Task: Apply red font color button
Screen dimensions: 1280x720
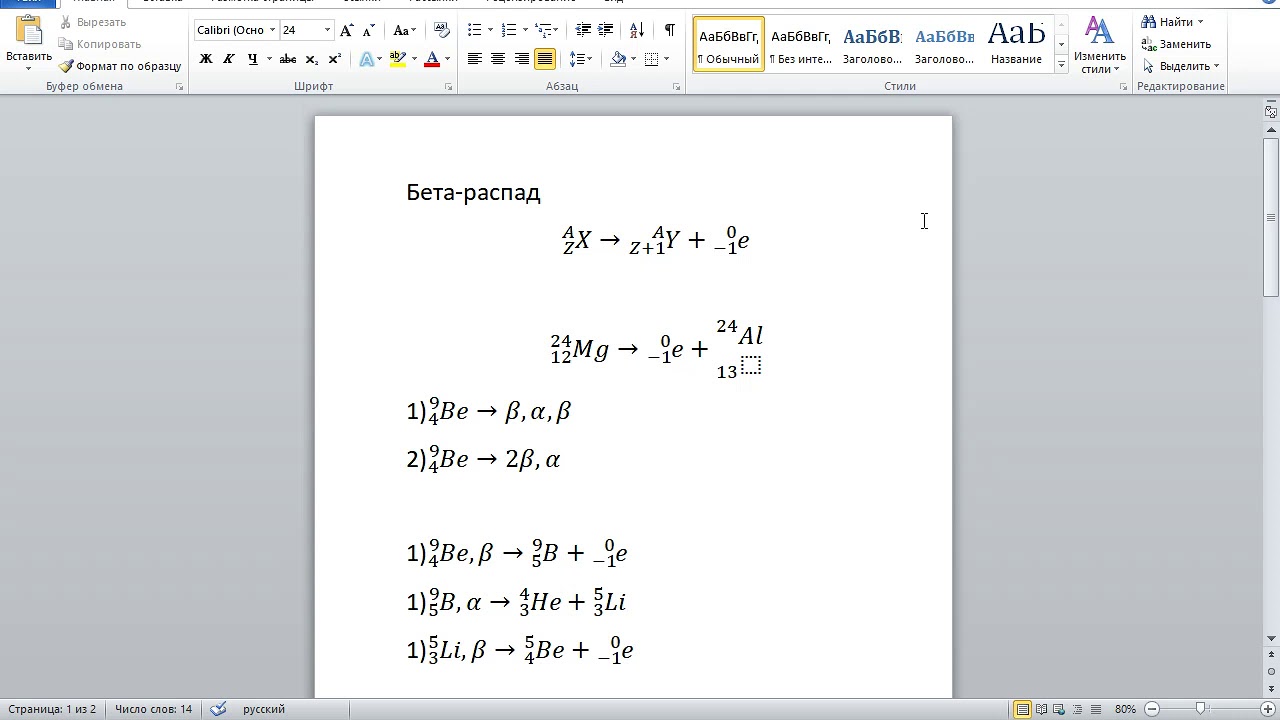Action: click(x=432, y=59)
